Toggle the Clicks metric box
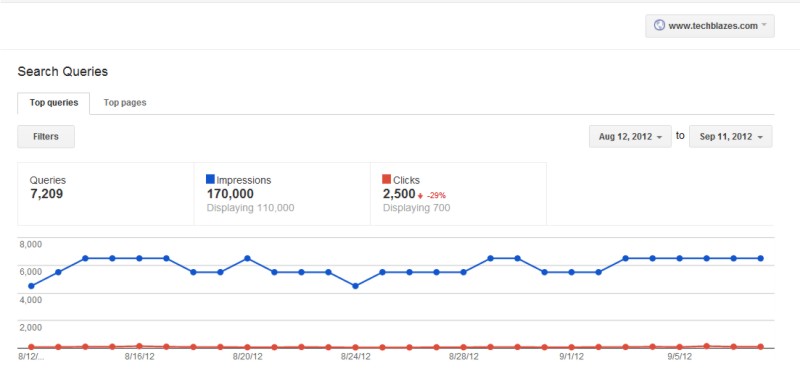 click(x=458, y=194)
